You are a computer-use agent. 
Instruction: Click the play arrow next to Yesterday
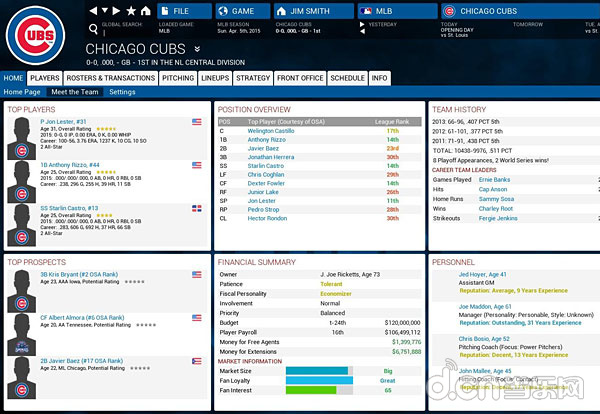click(362, 24)
